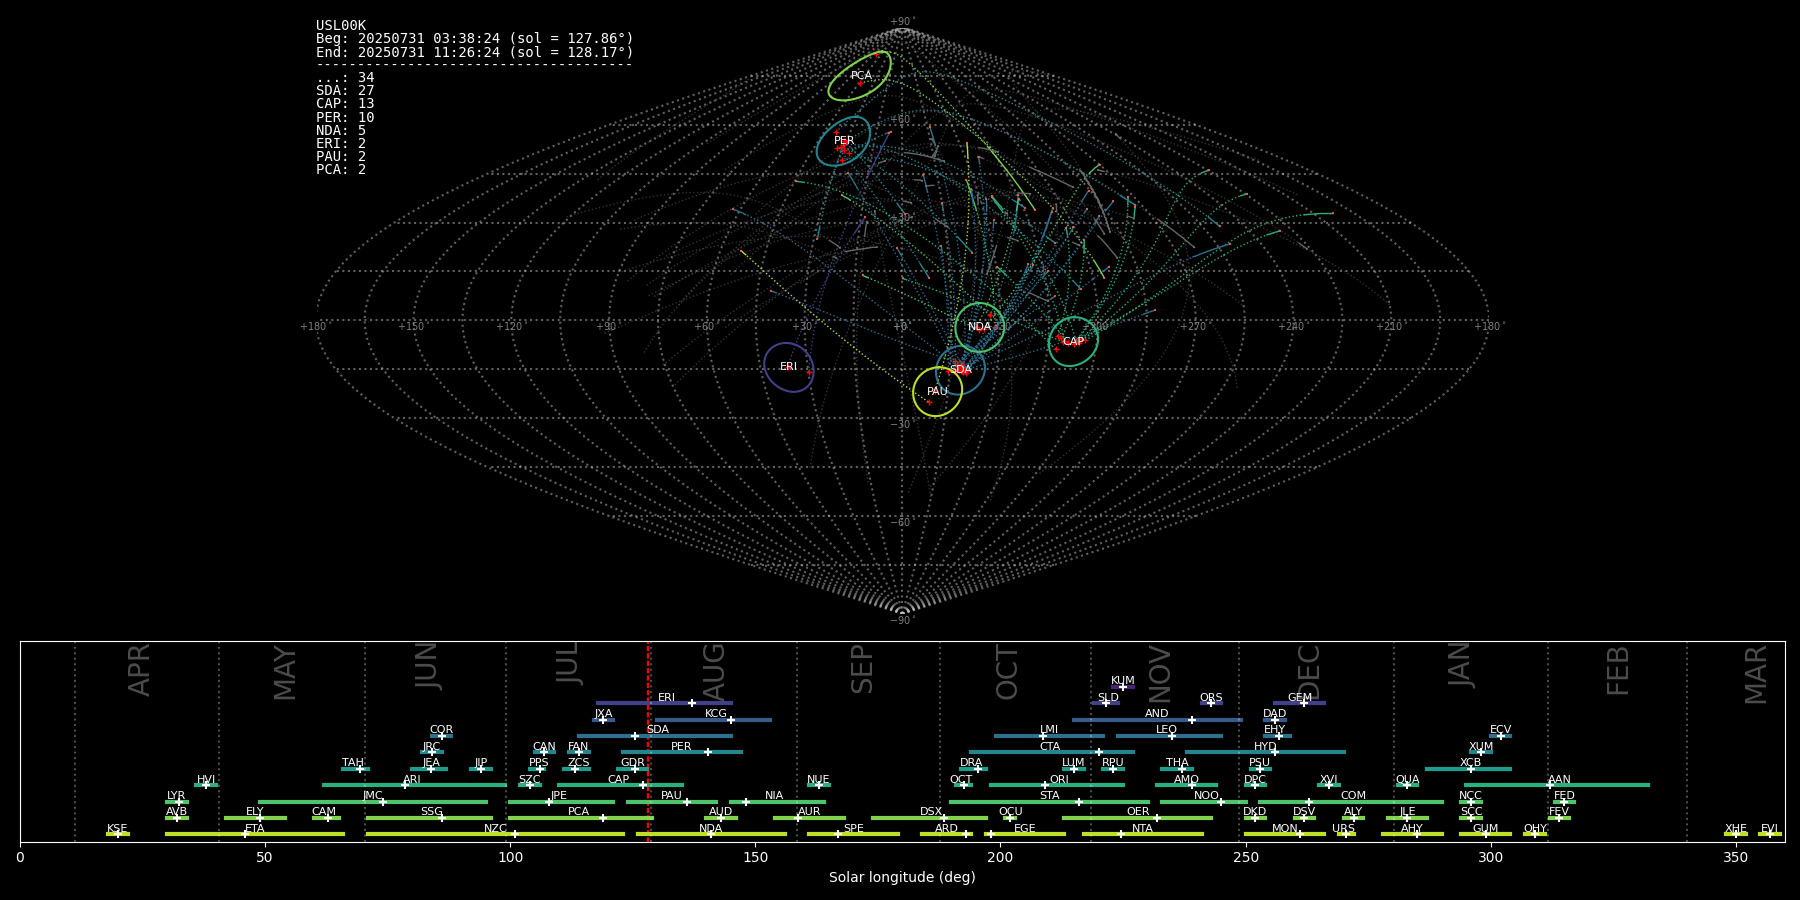The width and height of the screenshot is (1800, 900).
Task: Click the QUA shower label in timeline
Action: [x=1407, y=780]
